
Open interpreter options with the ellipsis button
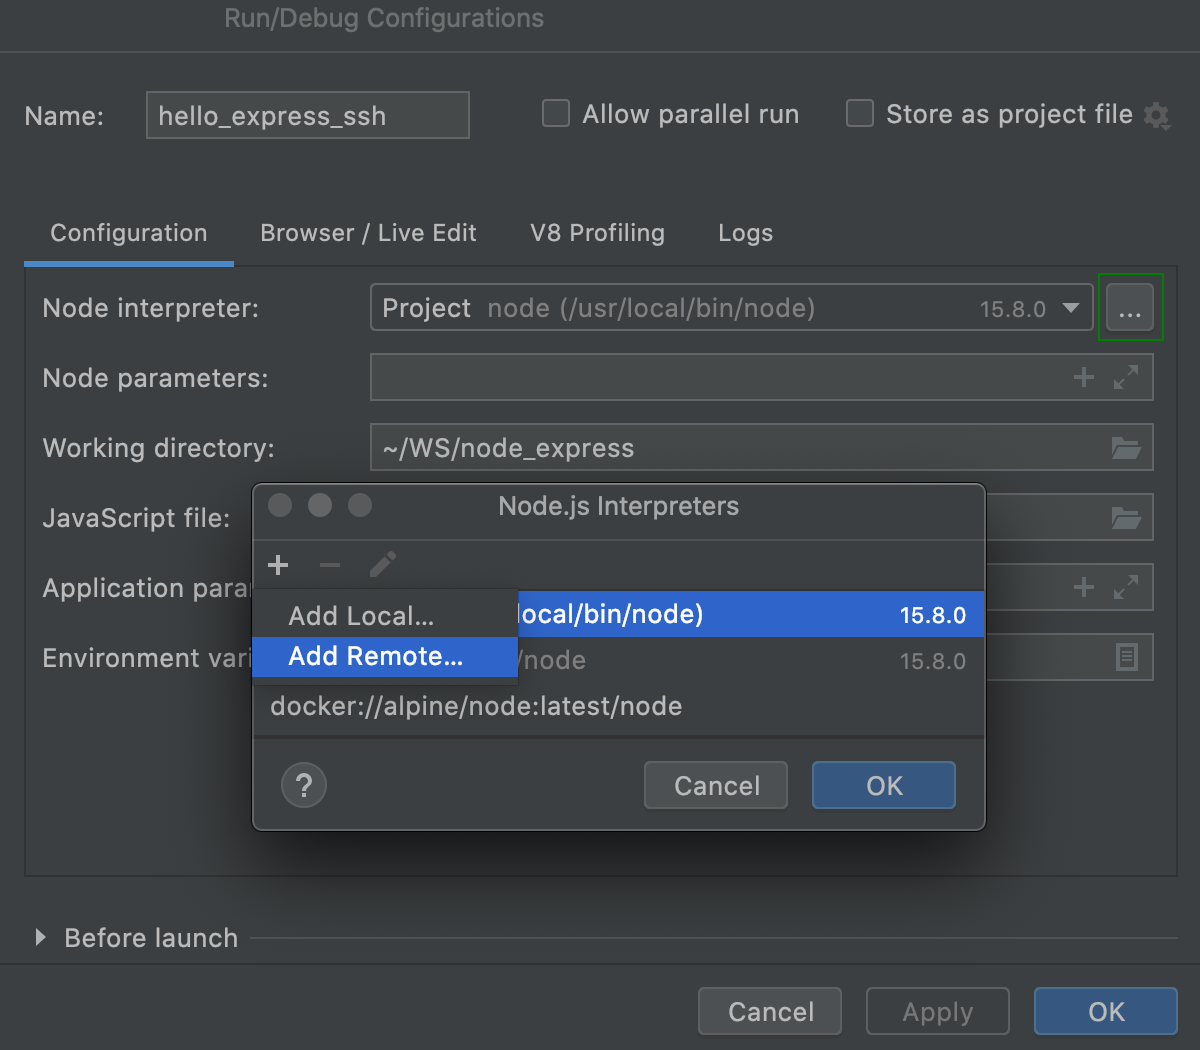(1130, 308)
